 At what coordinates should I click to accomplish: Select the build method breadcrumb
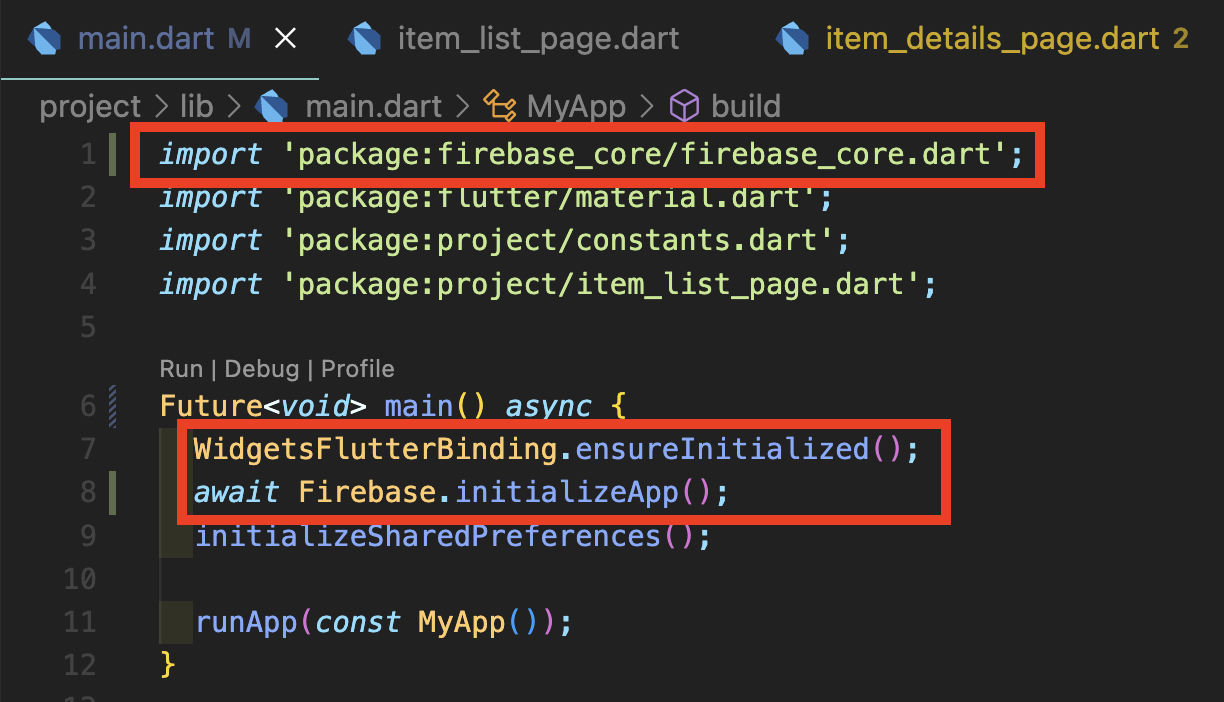(746, 106)
